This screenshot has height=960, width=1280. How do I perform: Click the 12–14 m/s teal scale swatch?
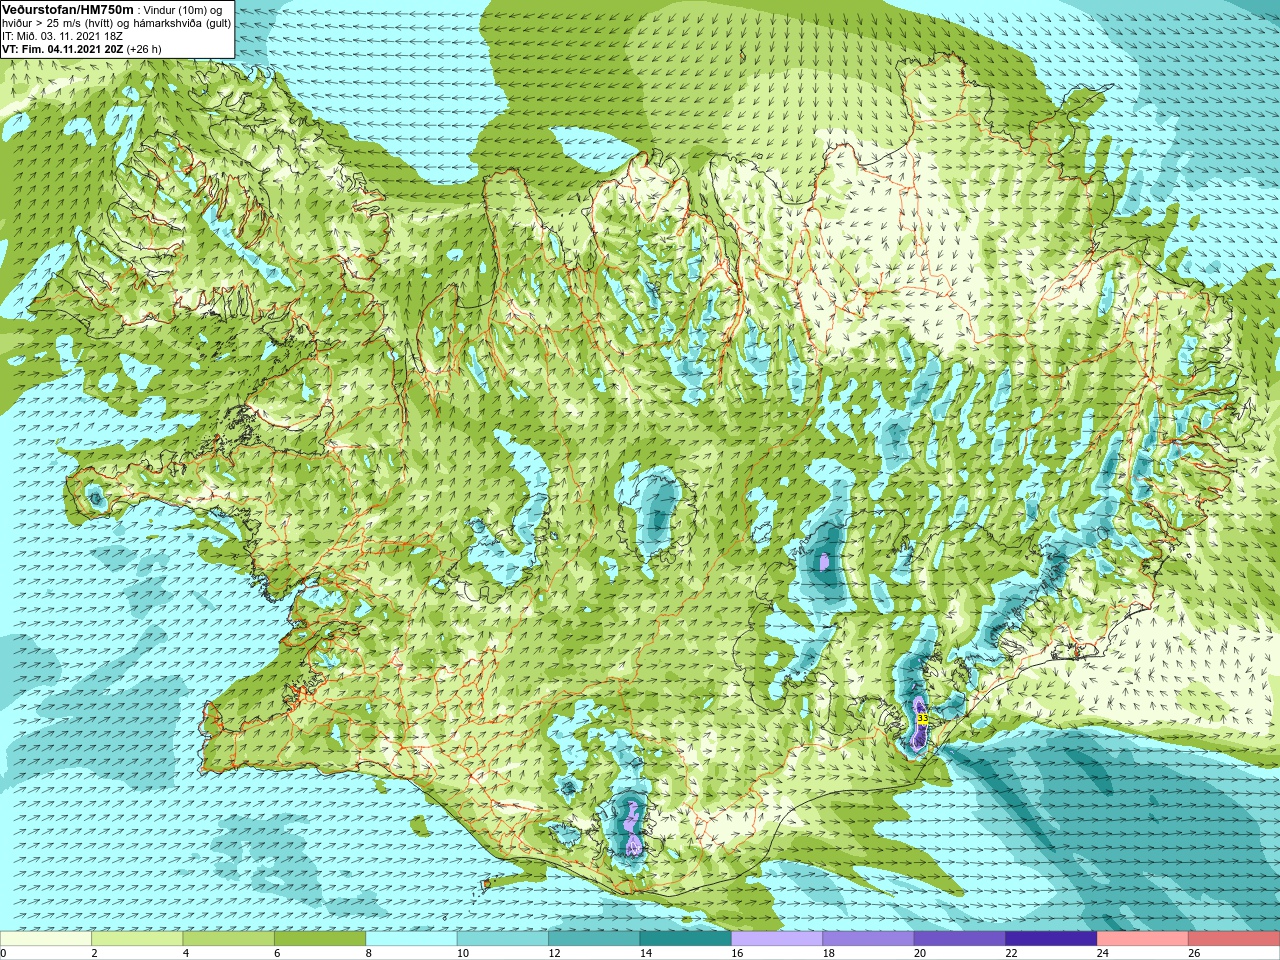tap(594, 939)
